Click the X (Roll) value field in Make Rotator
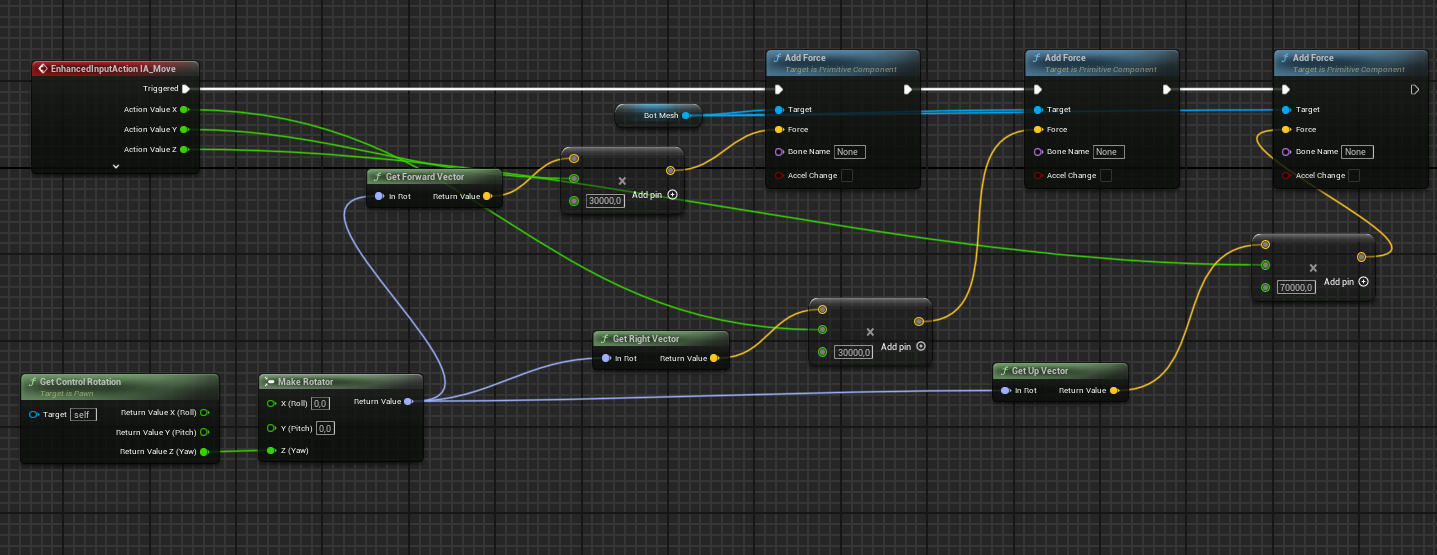 pos(321,404)
